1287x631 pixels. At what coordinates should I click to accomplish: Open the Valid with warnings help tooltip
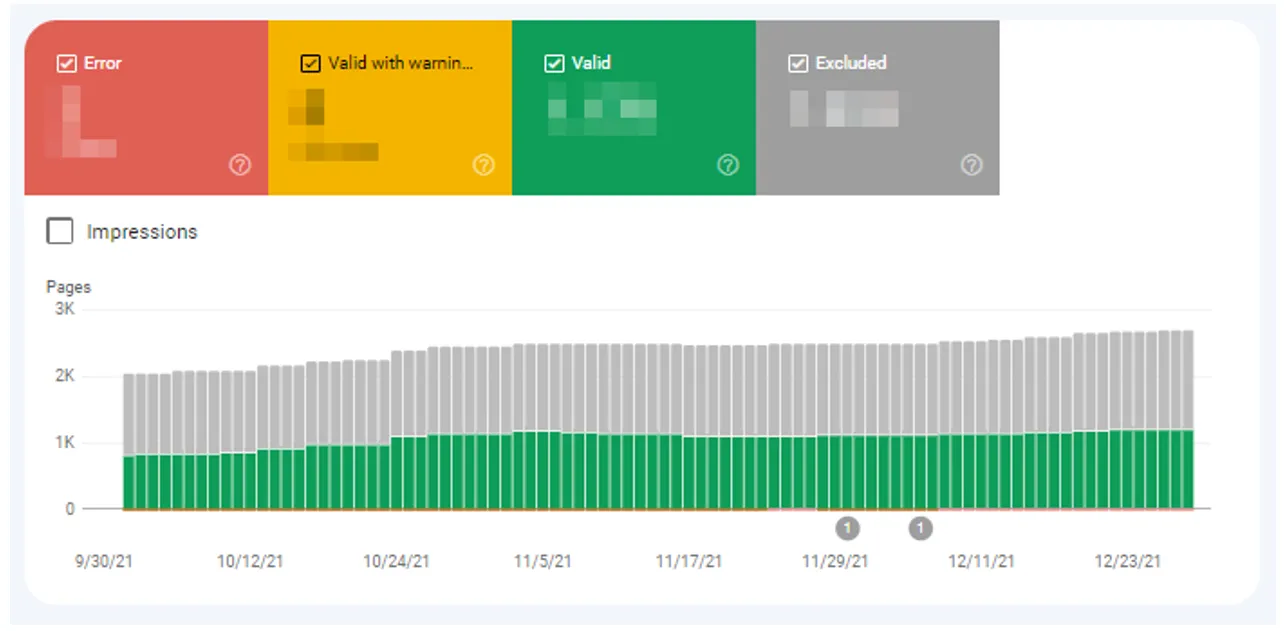tap(484, 165)
